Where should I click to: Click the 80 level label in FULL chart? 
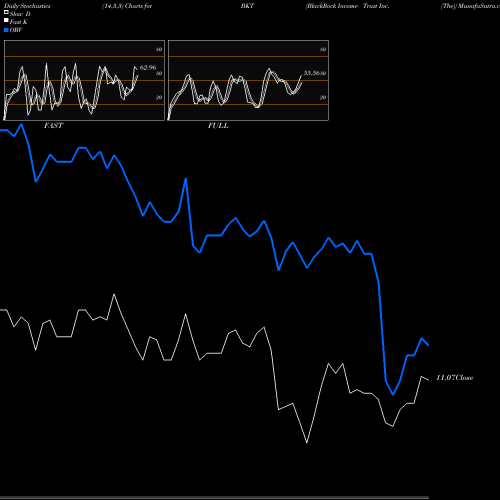(x=323, y=49)
